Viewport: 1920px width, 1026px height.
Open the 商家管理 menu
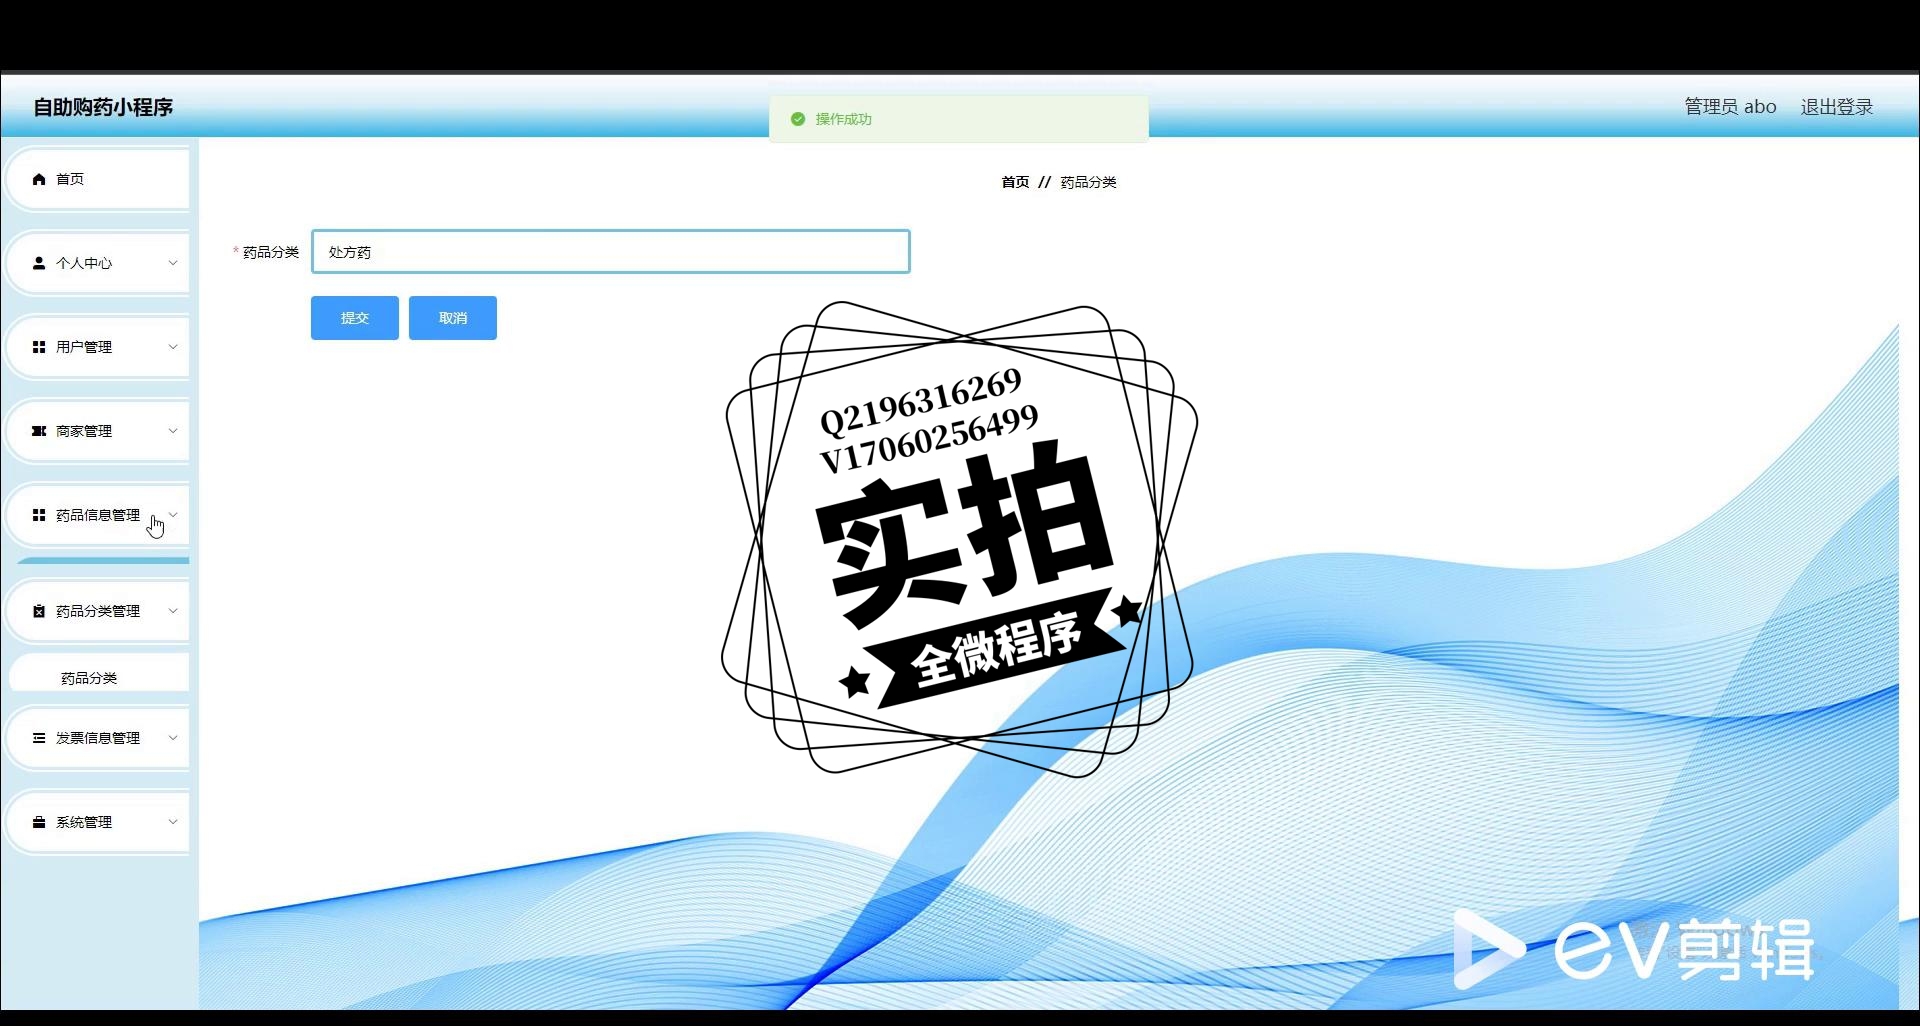point(98,431)
